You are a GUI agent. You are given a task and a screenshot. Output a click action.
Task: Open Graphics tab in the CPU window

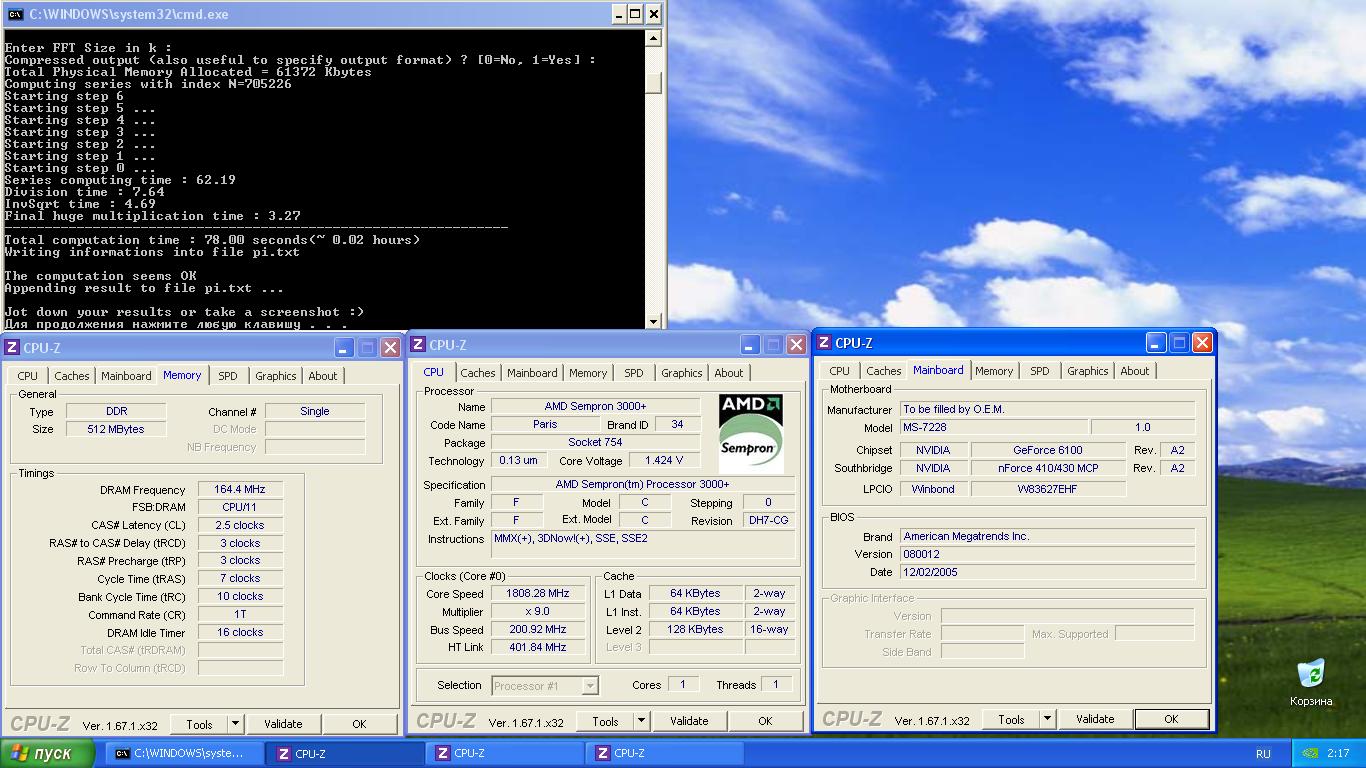682,373
